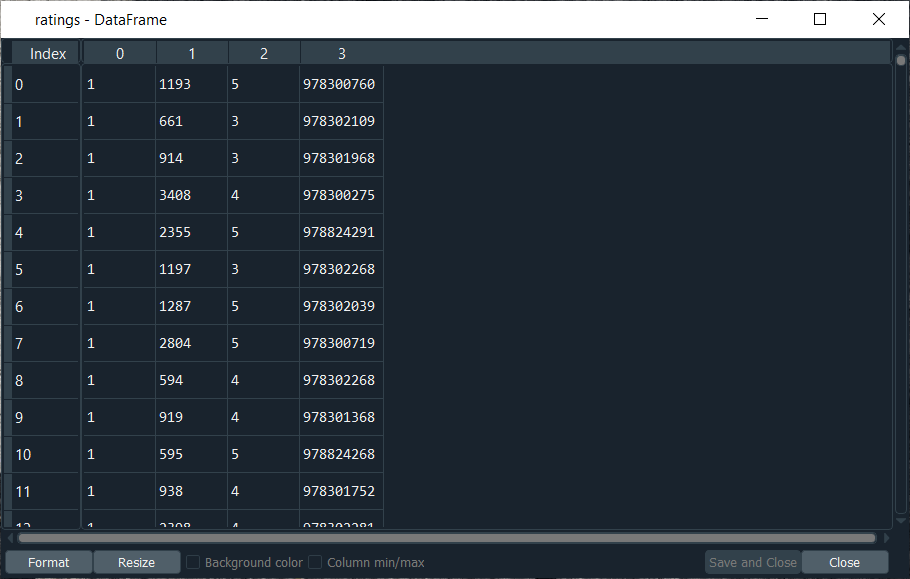The height and width of the screenshot is (579, 910).
Task: Select column header 3
Action: pos(342,54)
